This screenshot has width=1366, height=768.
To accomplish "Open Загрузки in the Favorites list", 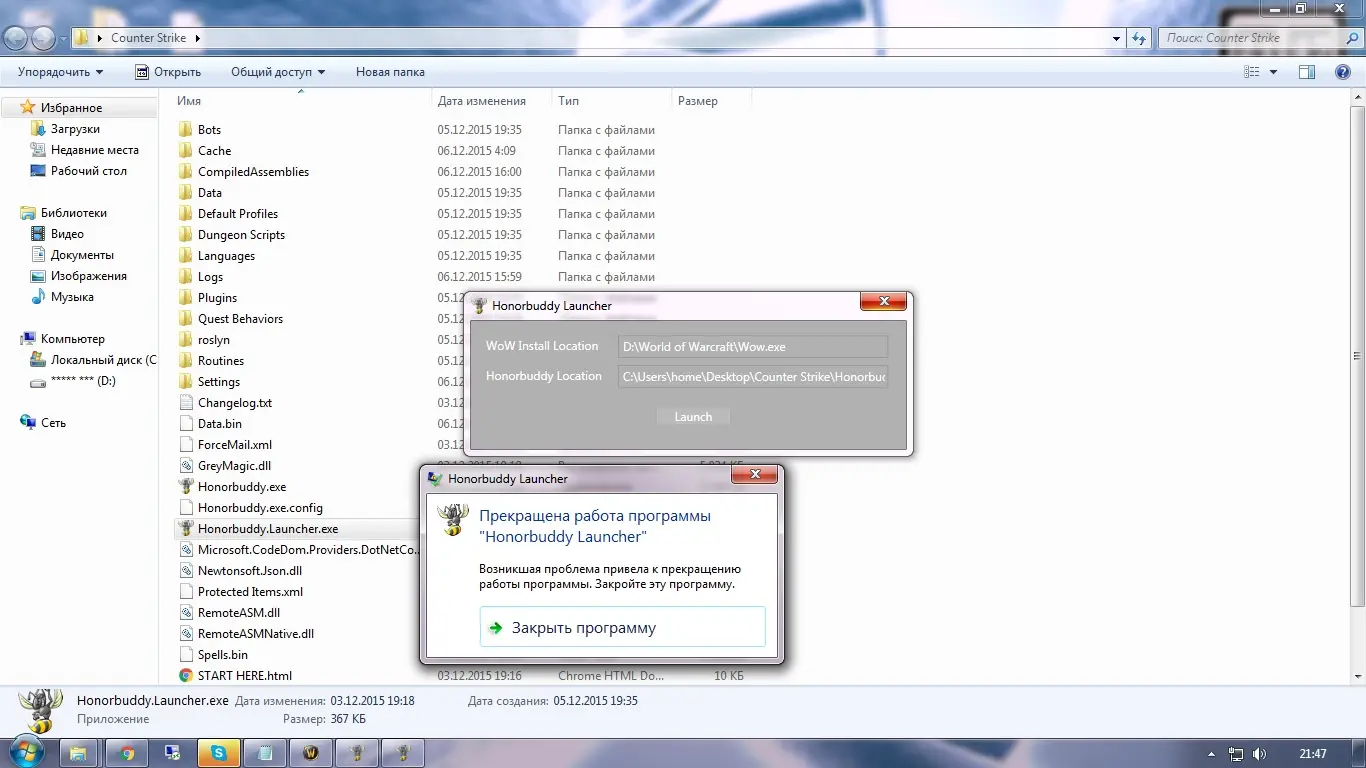I will pyautogui.click(x=75, y=129).
